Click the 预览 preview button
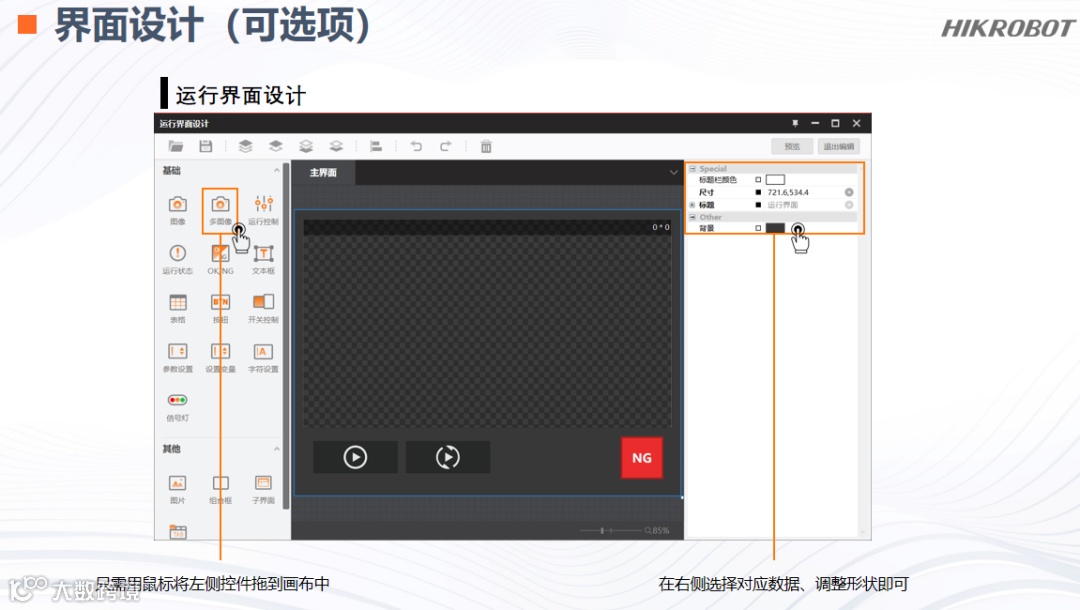The image size is (1080, 610). (792, 146)
